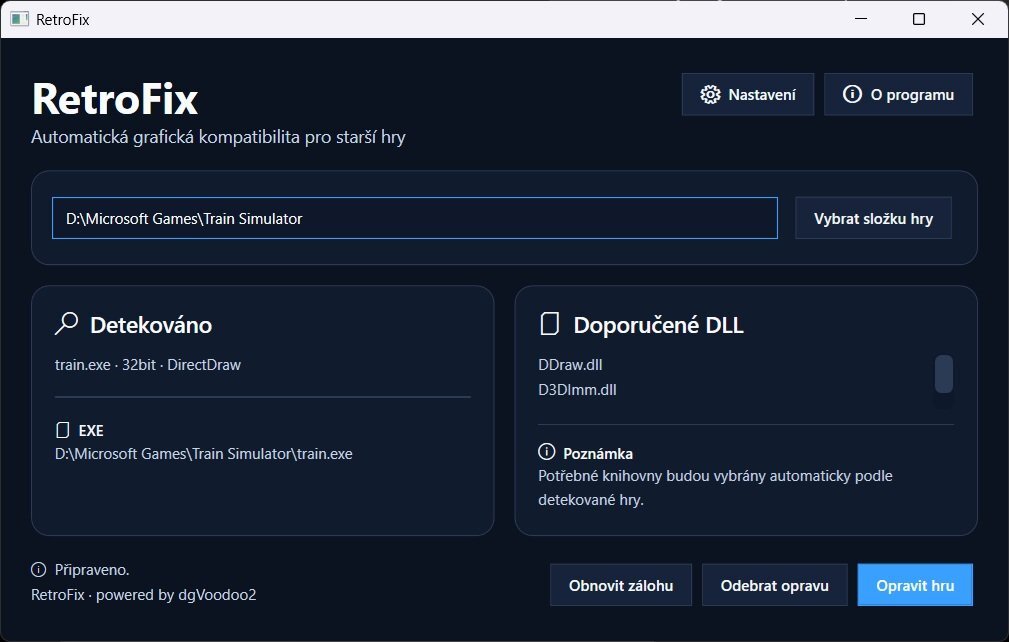Click the small file icon beside EXE
This screenshot has width=1009, height=642.
62,430
